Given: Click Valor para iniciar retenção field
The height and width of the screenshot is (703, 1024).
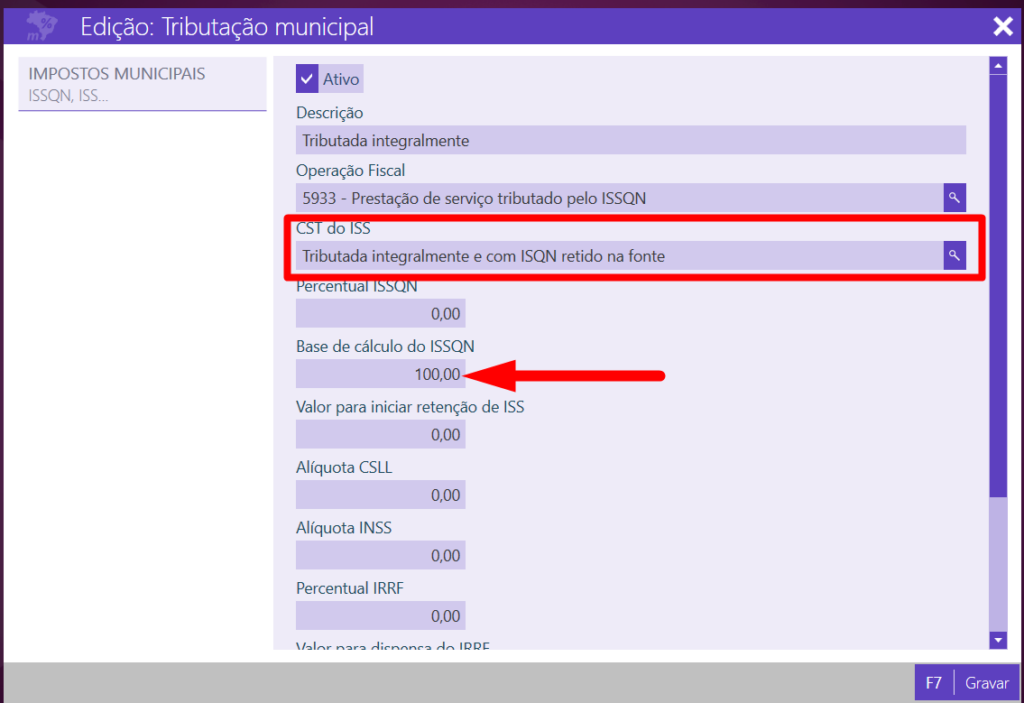Looking at the screenshot, I should pos(380,435).
